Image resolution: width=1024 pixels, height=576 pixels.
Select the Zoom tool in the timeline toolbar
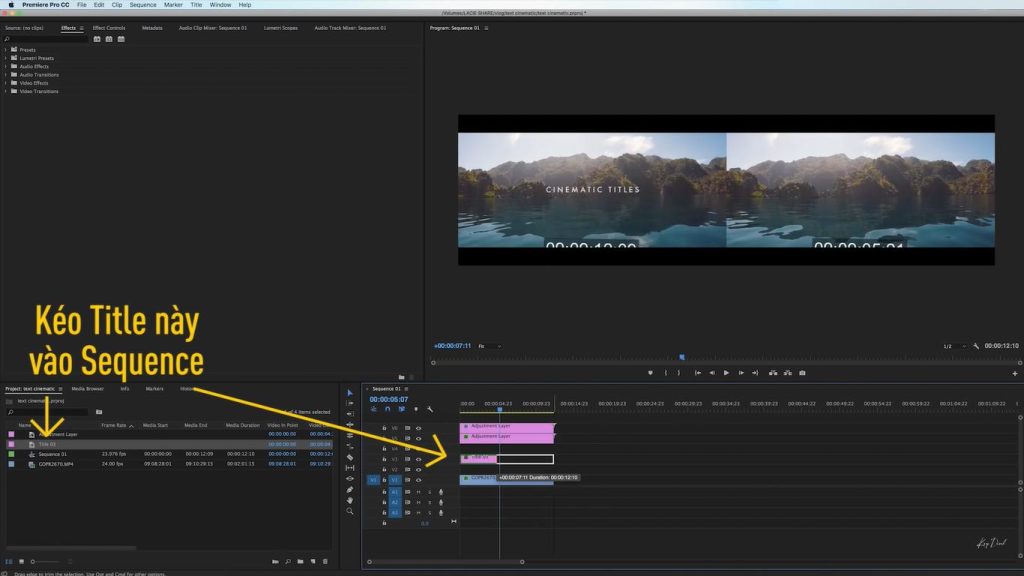(x=349, y=510)
